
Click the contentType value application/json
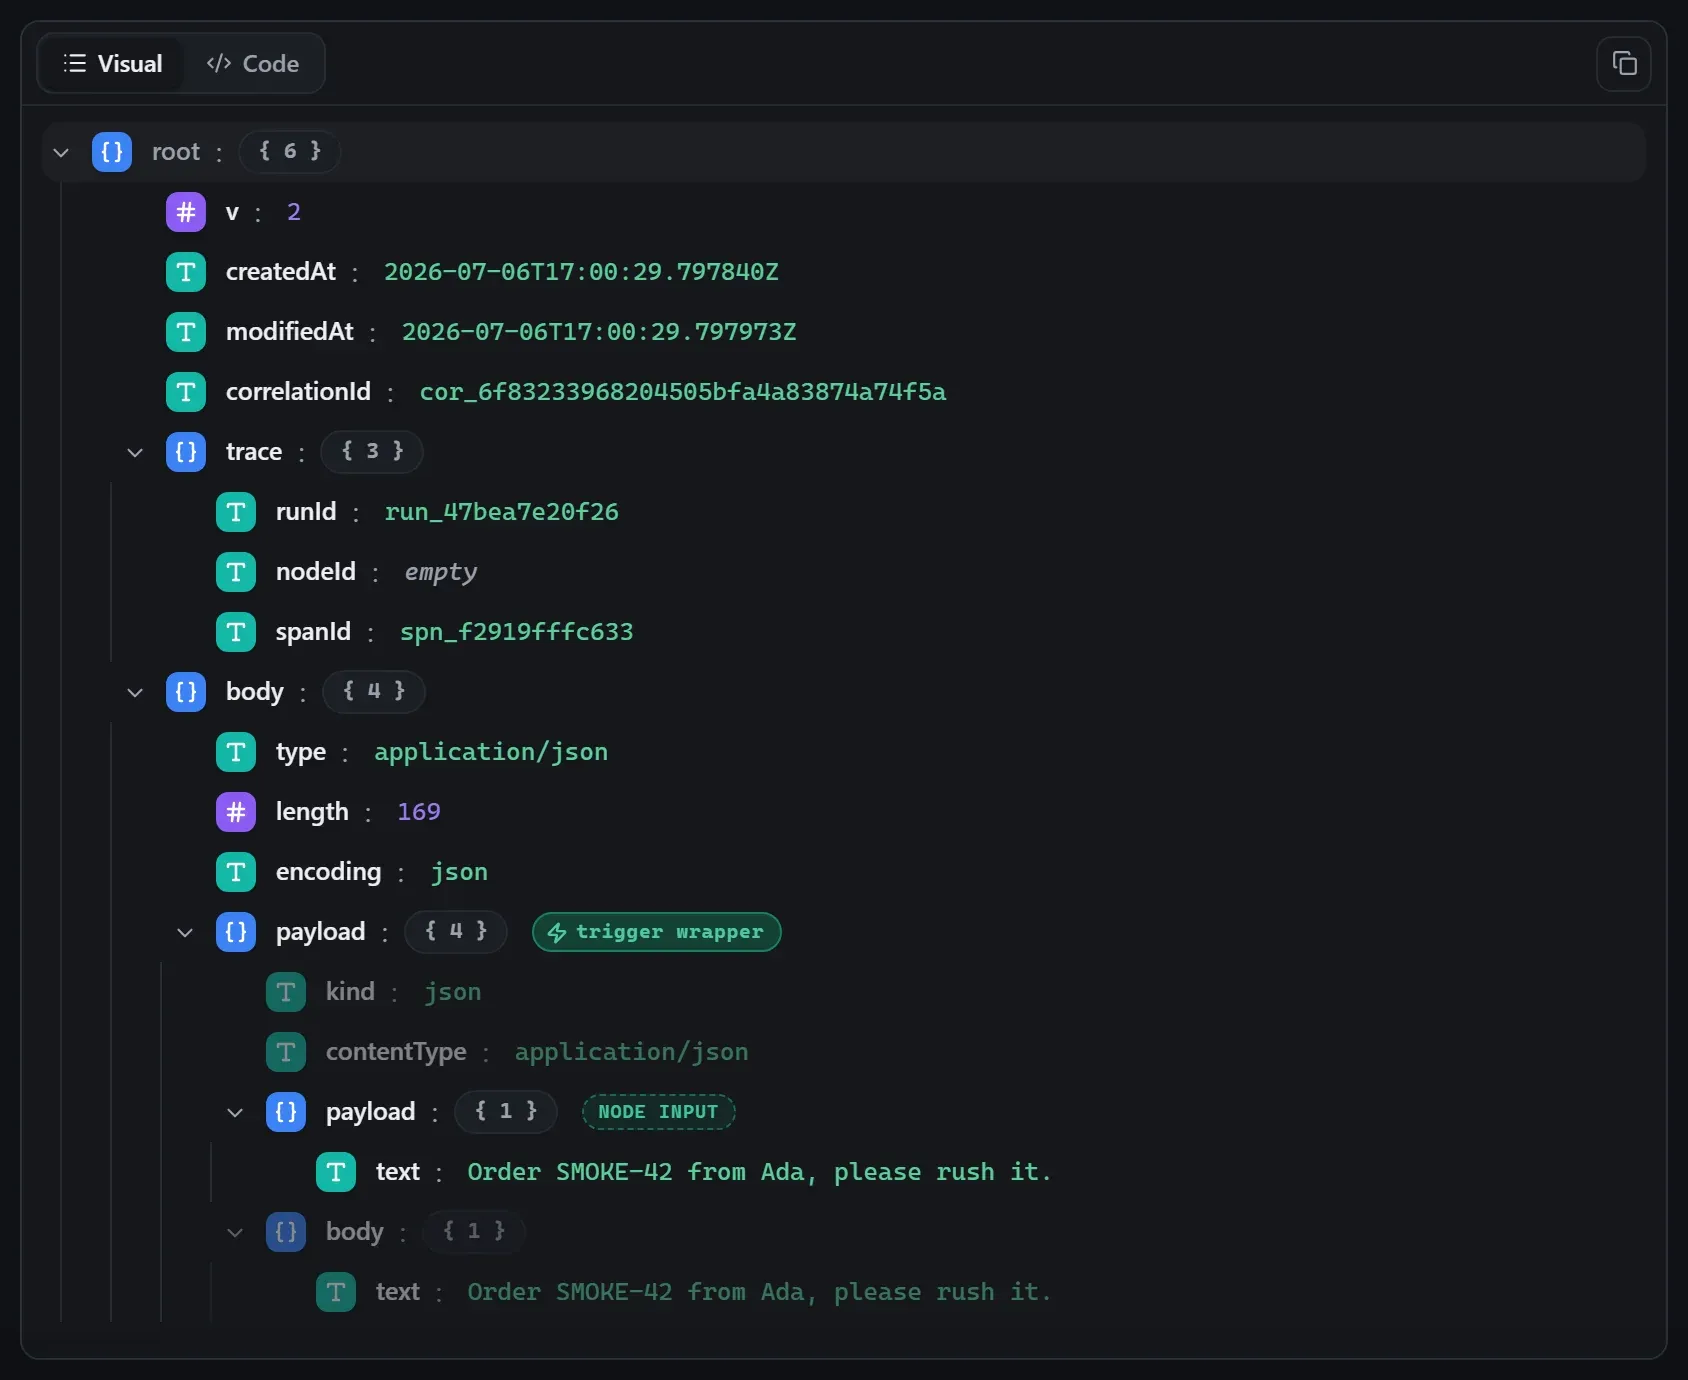point(632,1052)
